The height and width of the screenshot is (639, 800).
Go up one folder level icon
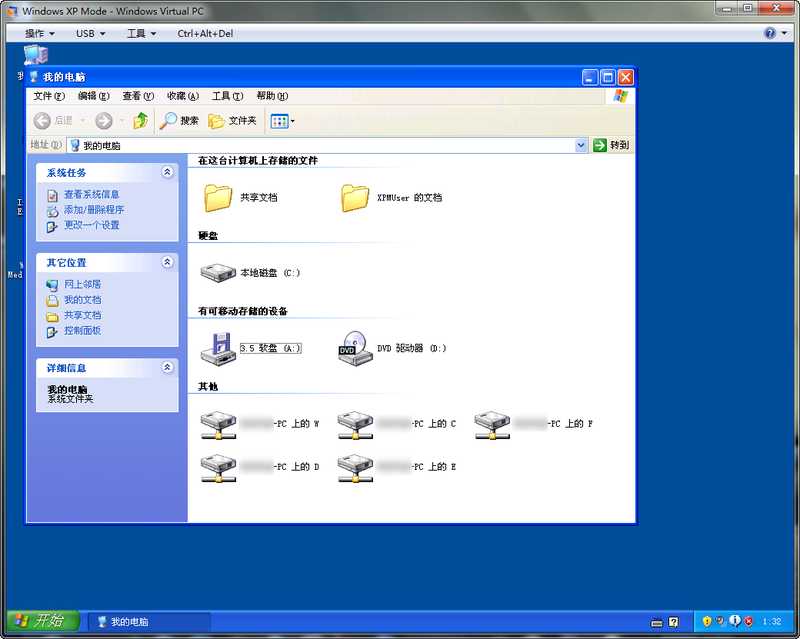(x=140, y=121)
